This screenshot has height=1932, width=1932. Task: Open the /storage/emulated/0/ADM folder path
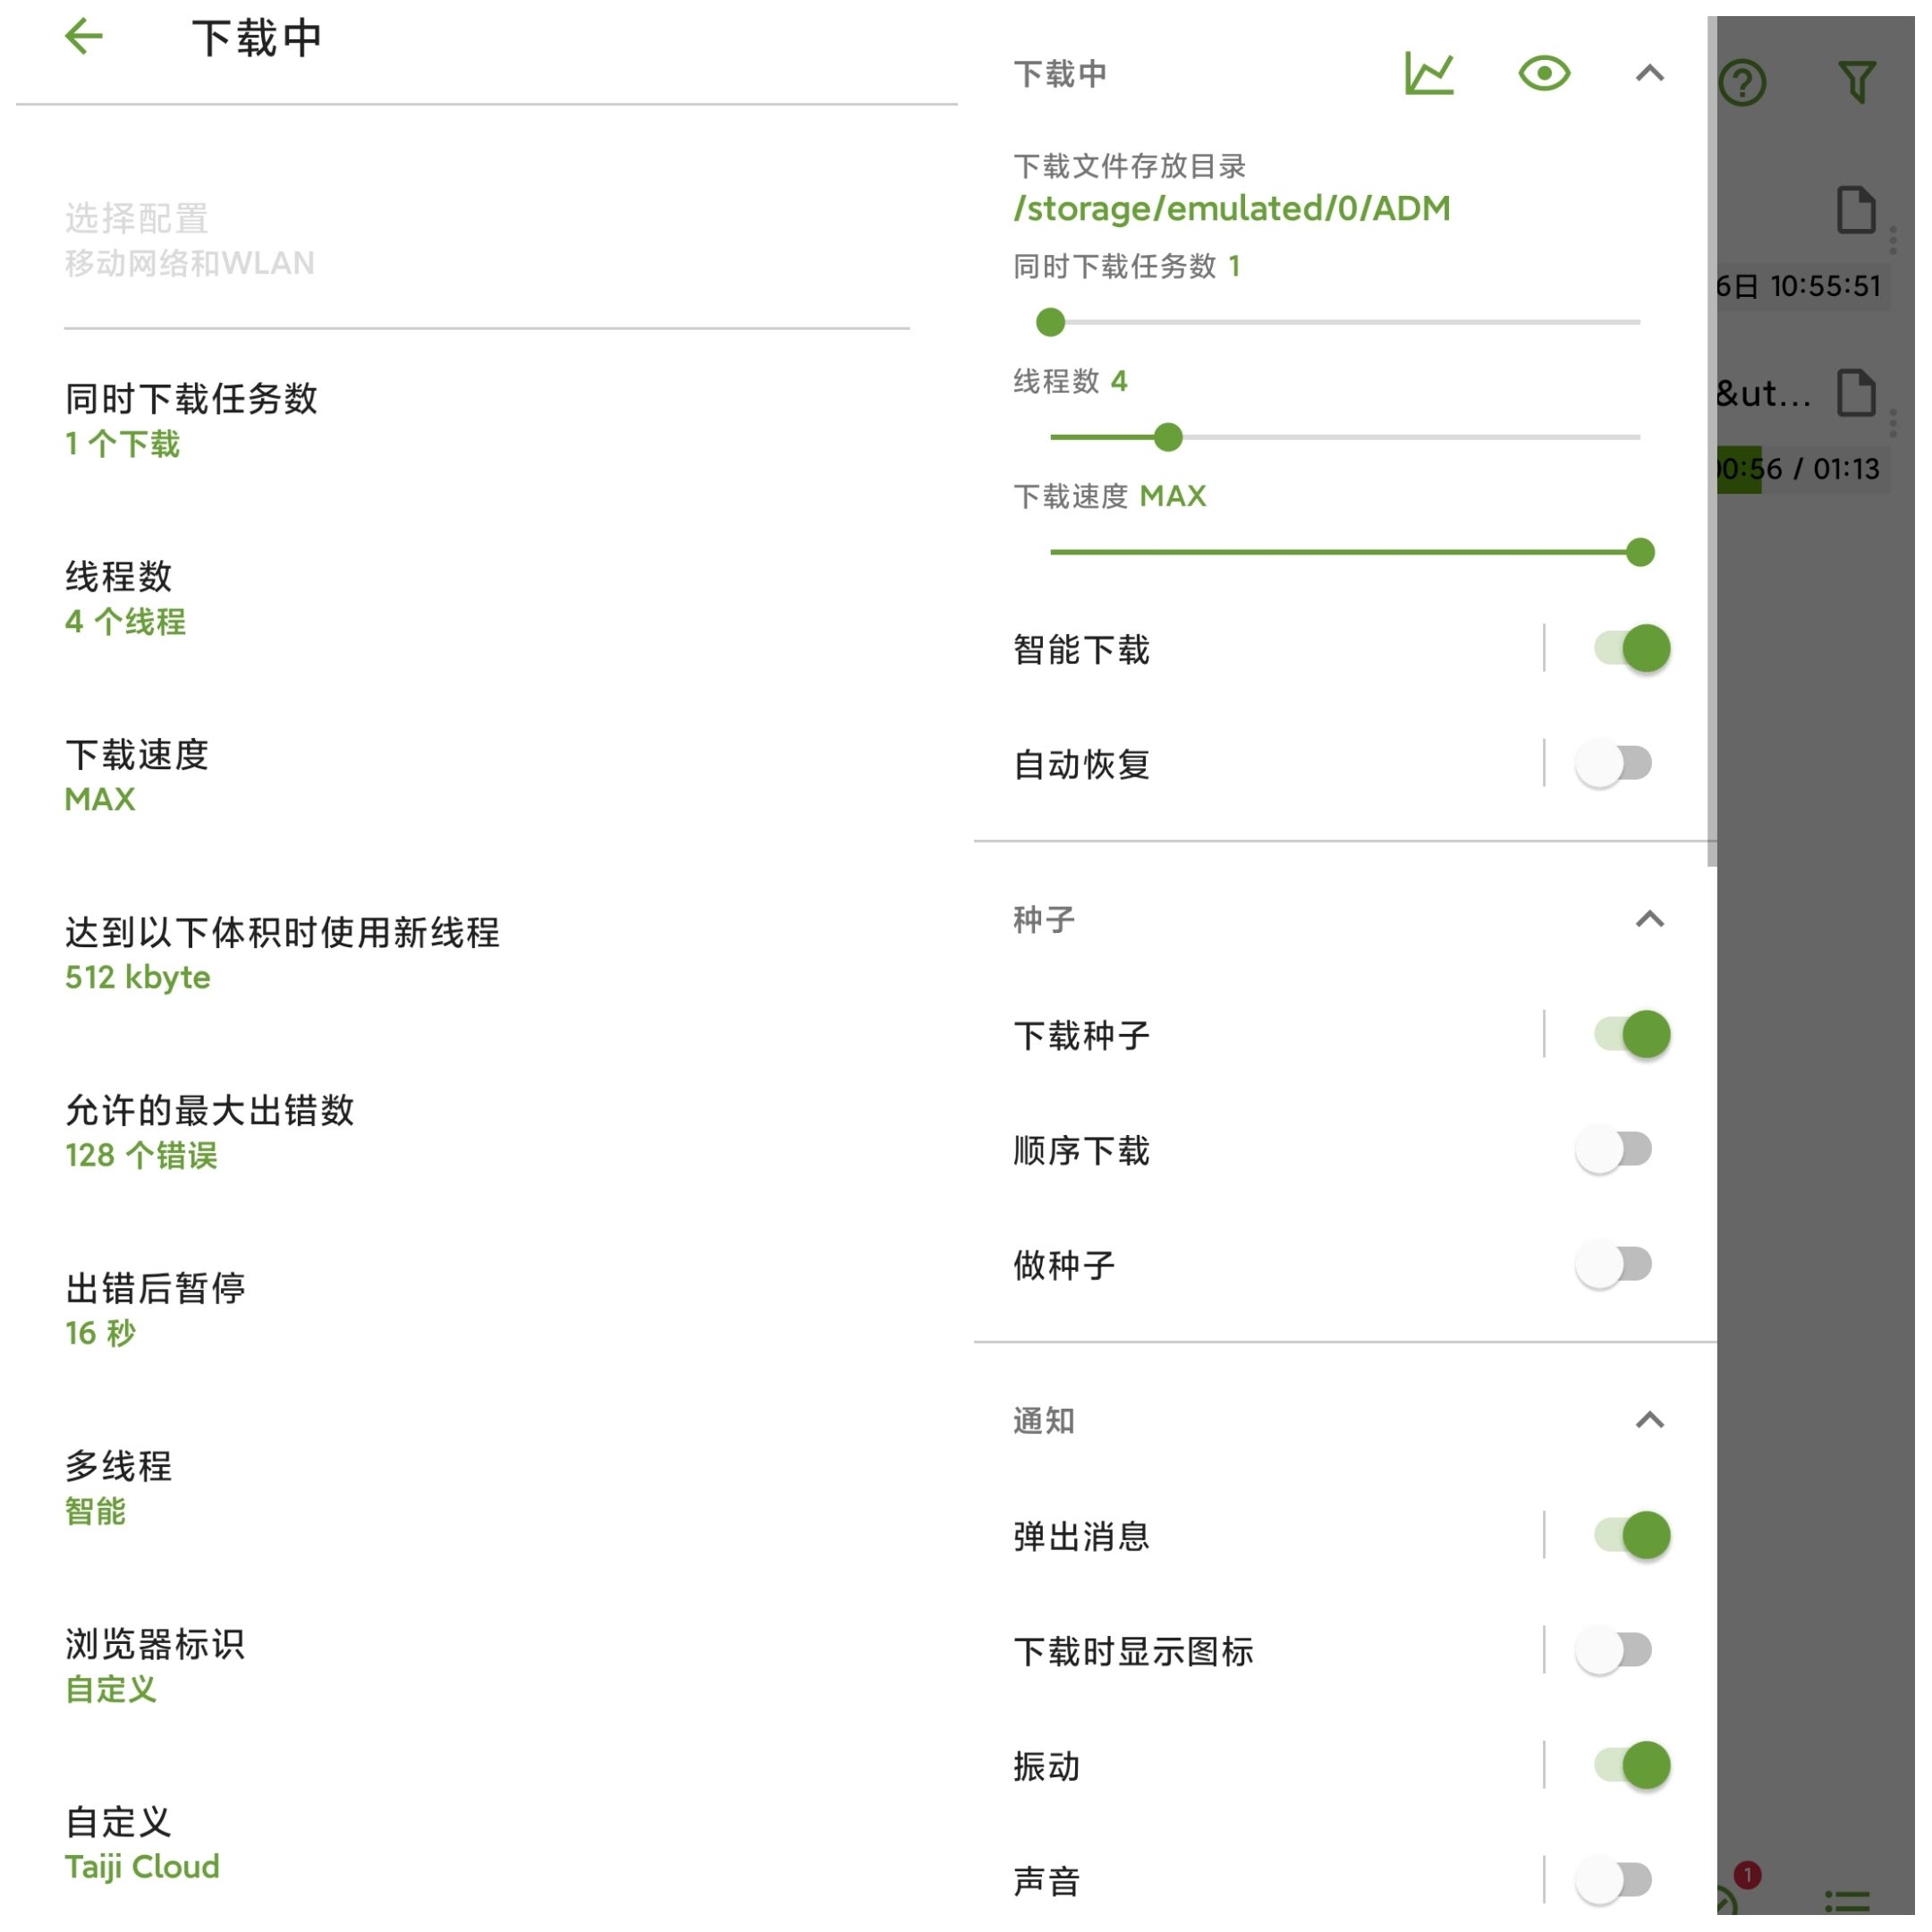click(x=1242, y=210)
